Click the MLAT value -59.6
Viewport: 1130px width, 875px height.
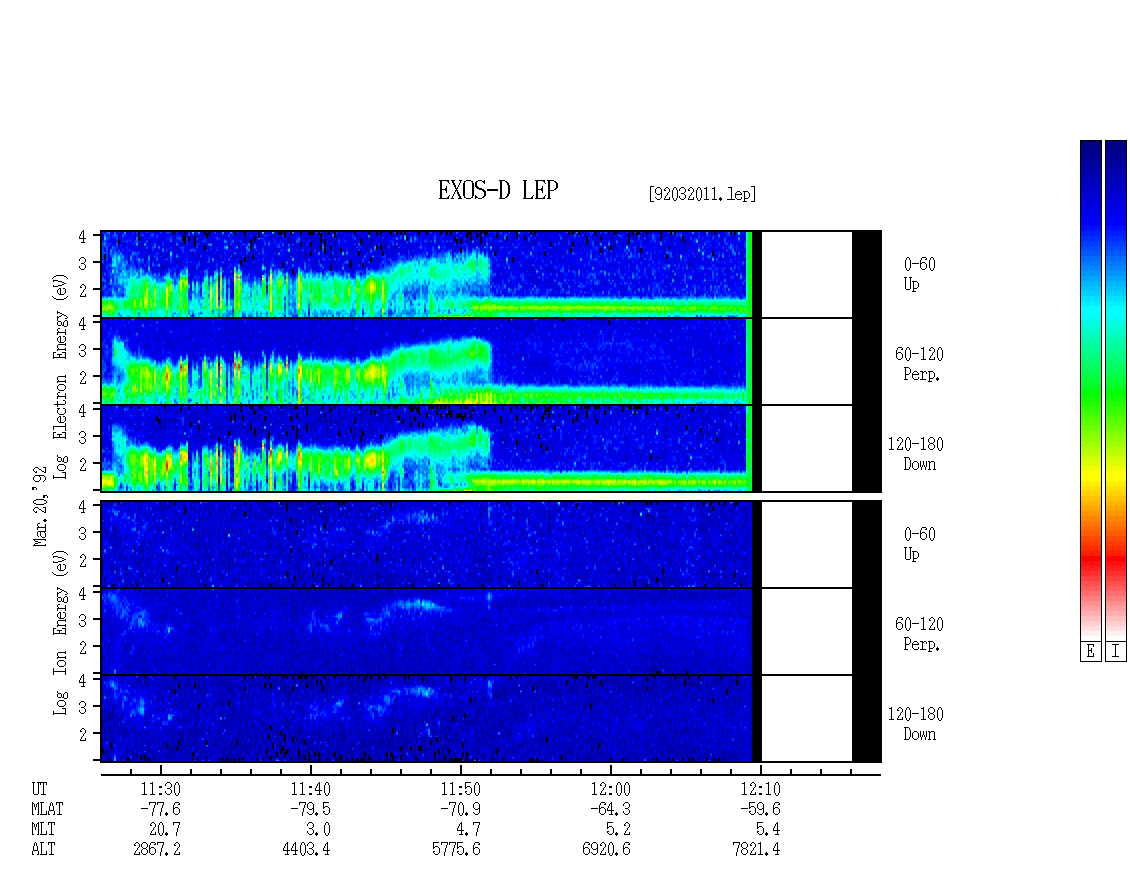pos(760,809)
